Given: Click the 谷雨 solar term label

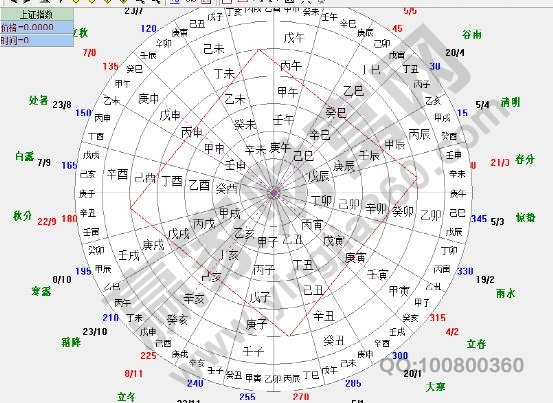Looking at the screenshot, I should click(472, 35).
